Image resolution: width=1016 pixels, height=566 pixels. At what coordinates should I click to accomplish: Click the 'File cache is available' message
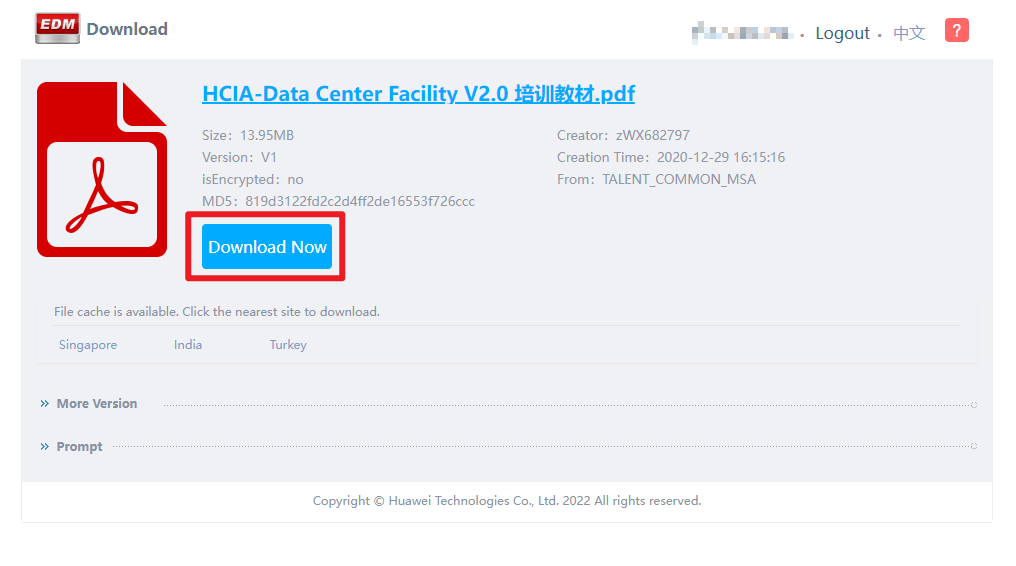(x=216, y=311)
